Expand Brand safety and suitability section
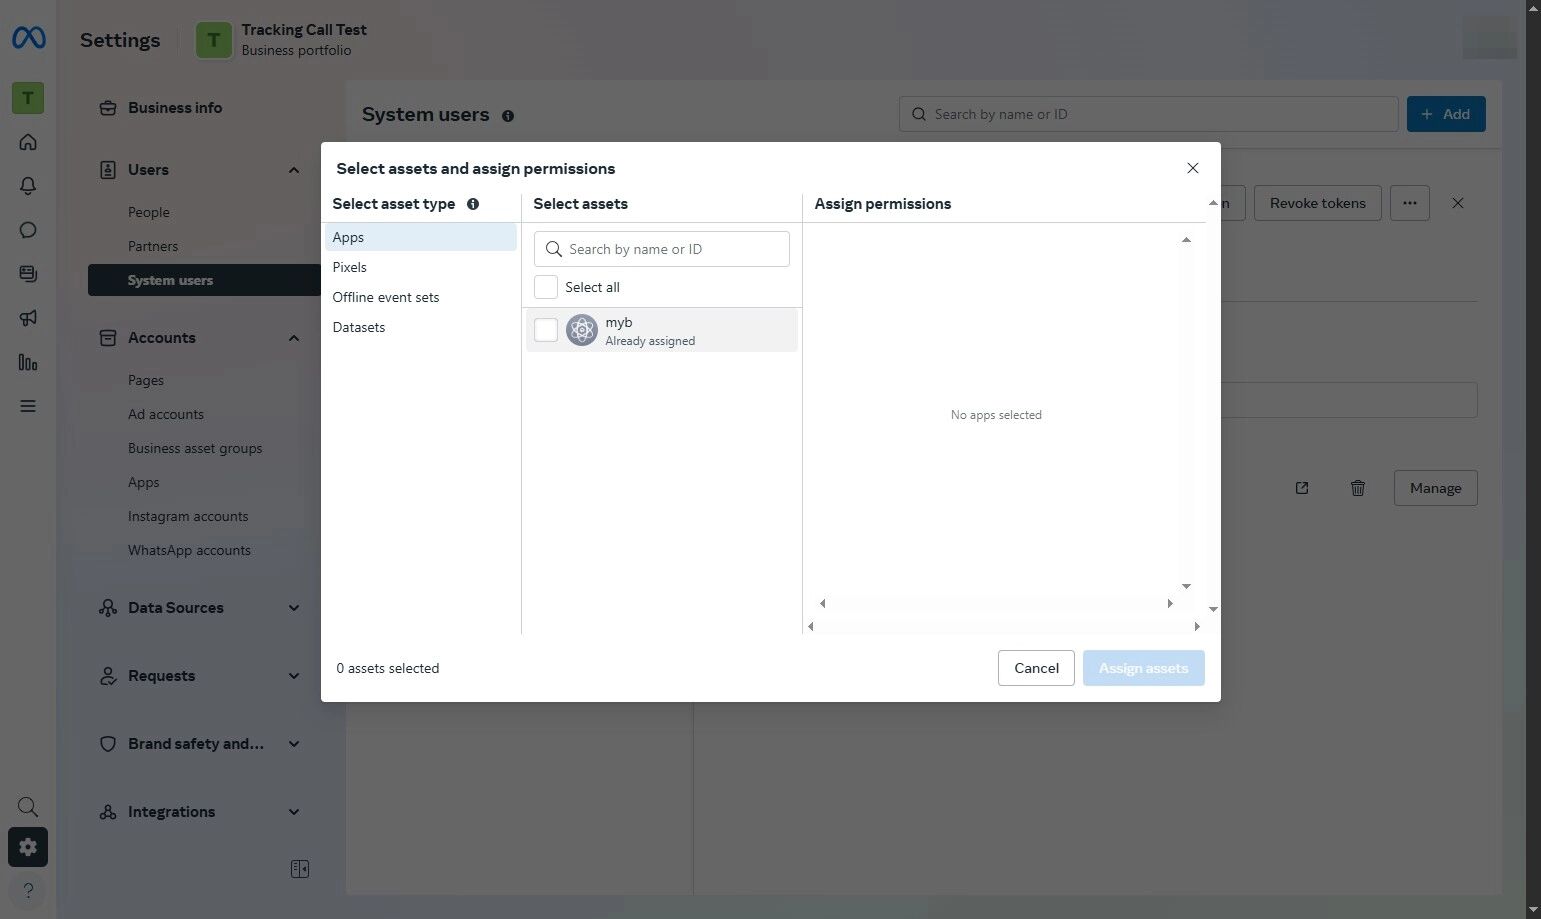The height and width of the screenshot is (919, 1541). tap(294, 744)
